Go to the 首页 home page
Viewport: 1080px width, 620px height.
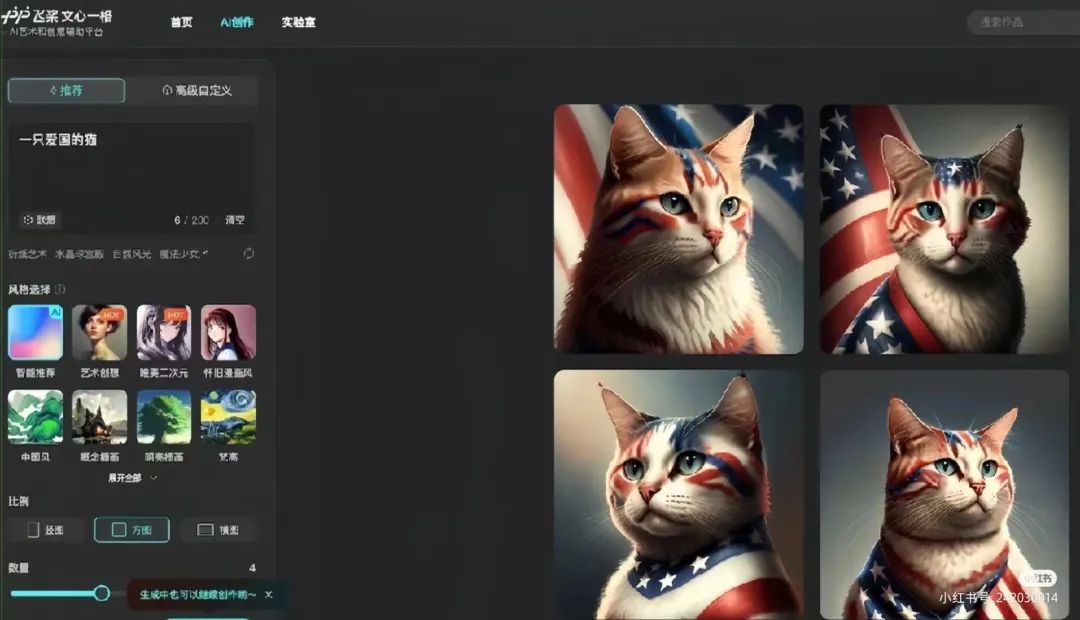click(x=181, y=22)
